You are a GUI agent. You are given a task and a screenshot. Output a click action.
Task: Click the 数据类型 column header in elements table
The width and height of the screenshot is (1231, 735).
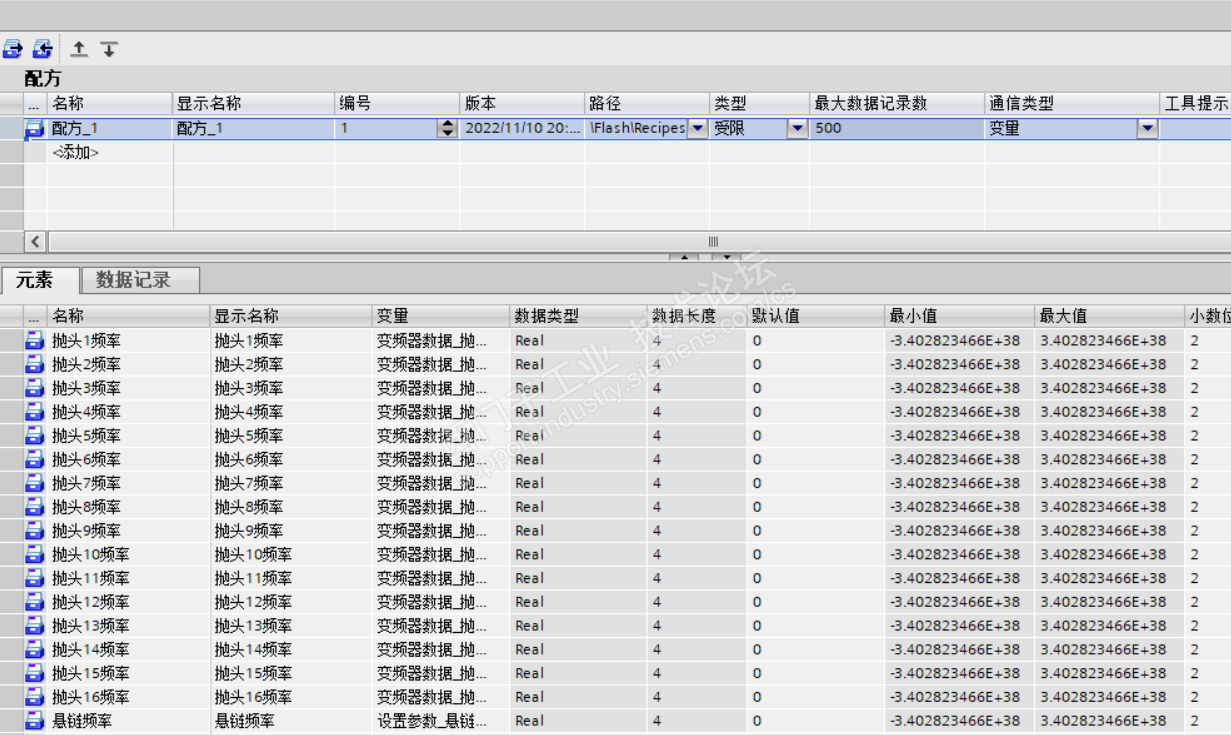pyautogui.click(x=578, y=316)
